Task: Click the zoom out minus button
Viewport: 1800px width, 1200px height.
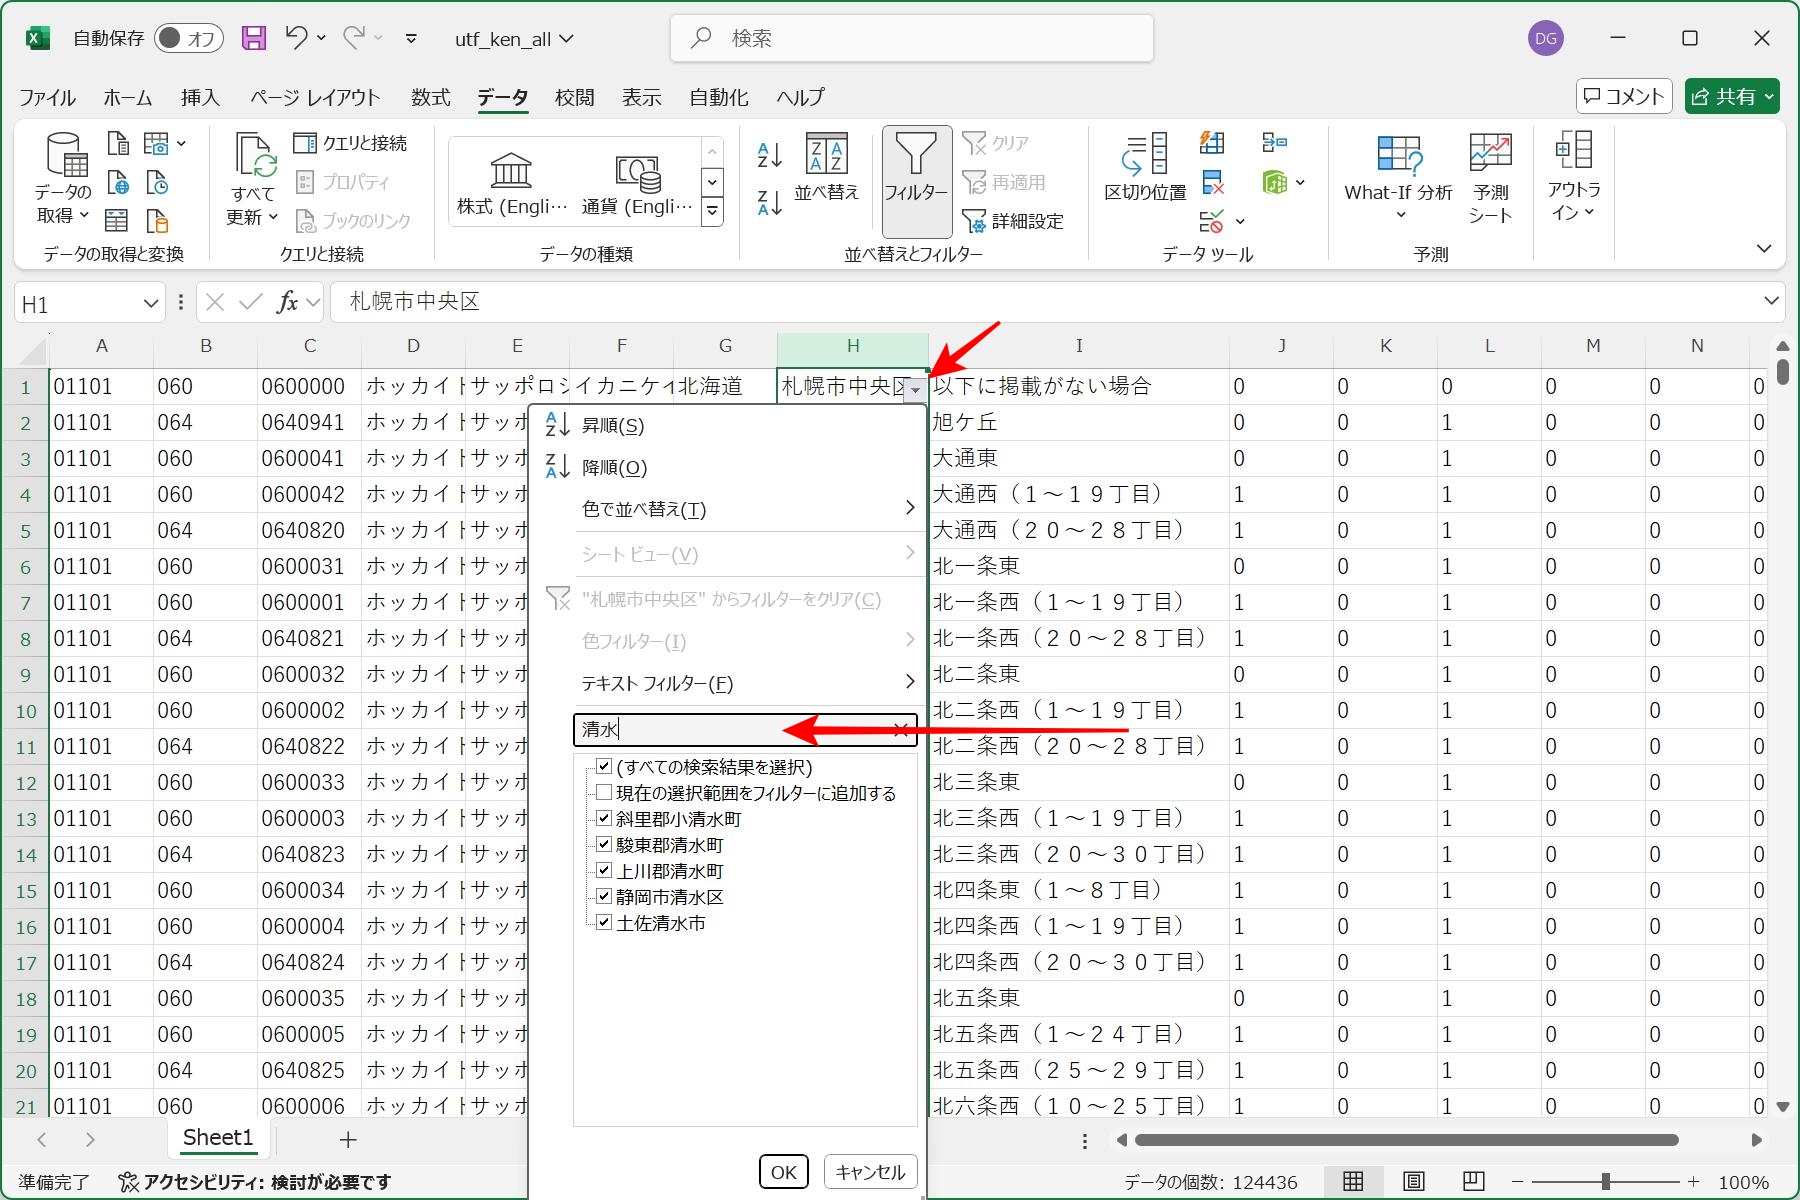Action: (1518, 1182)
